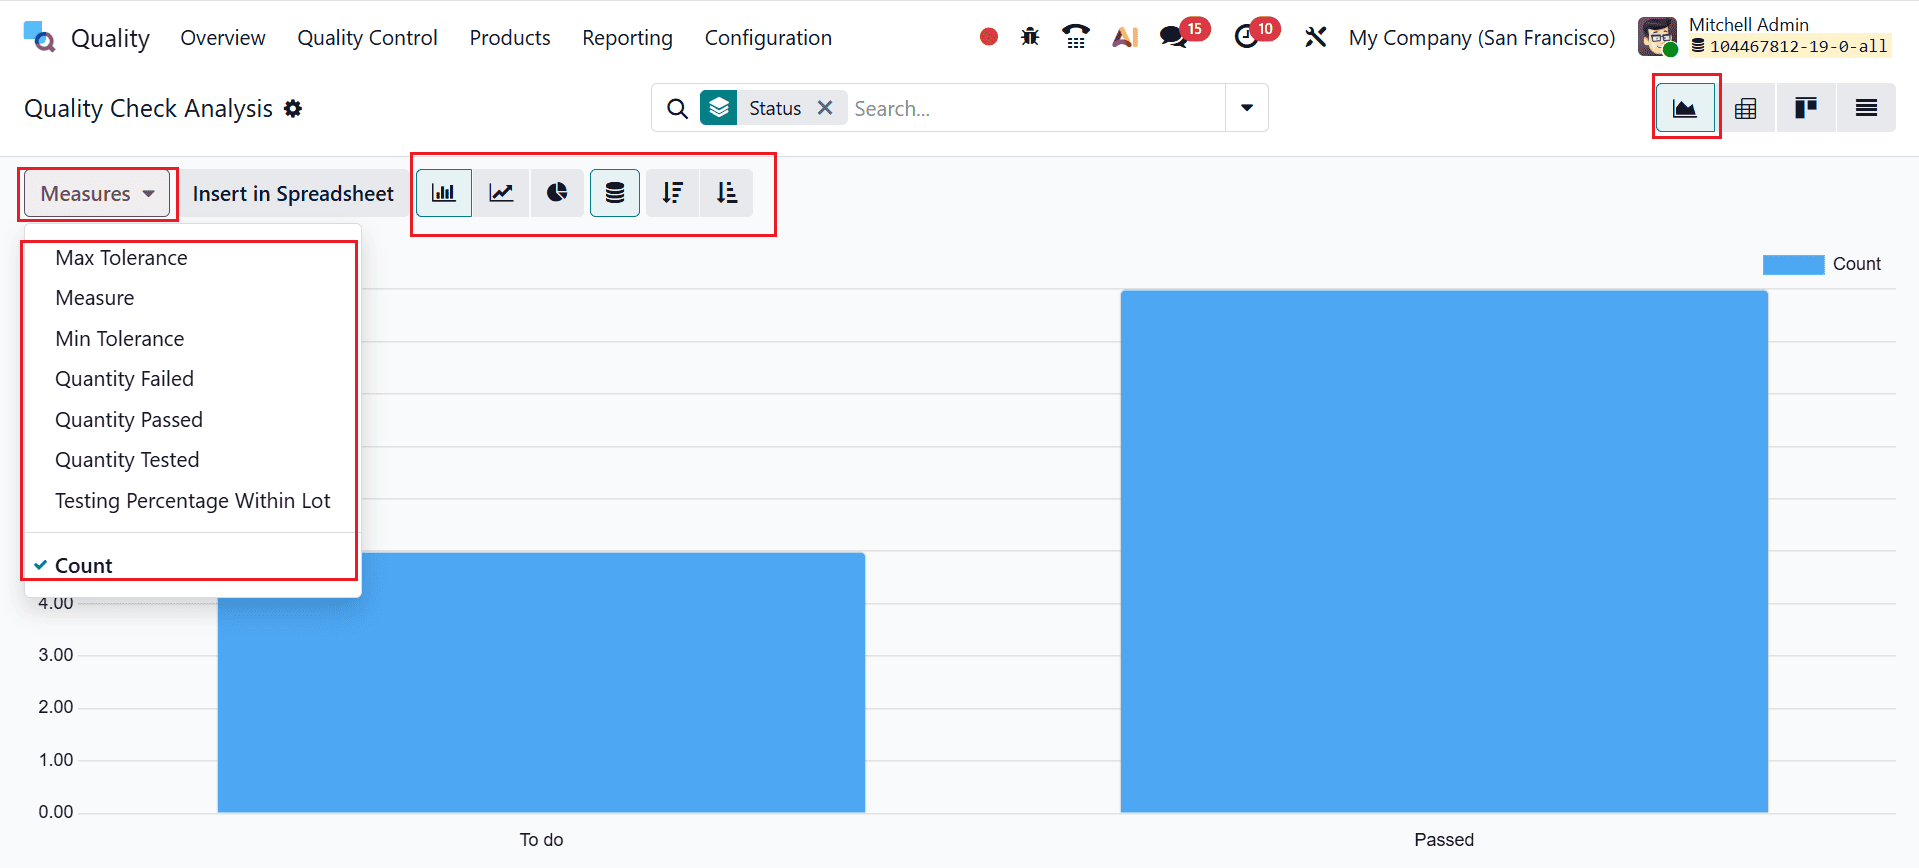Switch to bar chart mode
This screenshot has height=868, width=1919.
pos(443,193)
